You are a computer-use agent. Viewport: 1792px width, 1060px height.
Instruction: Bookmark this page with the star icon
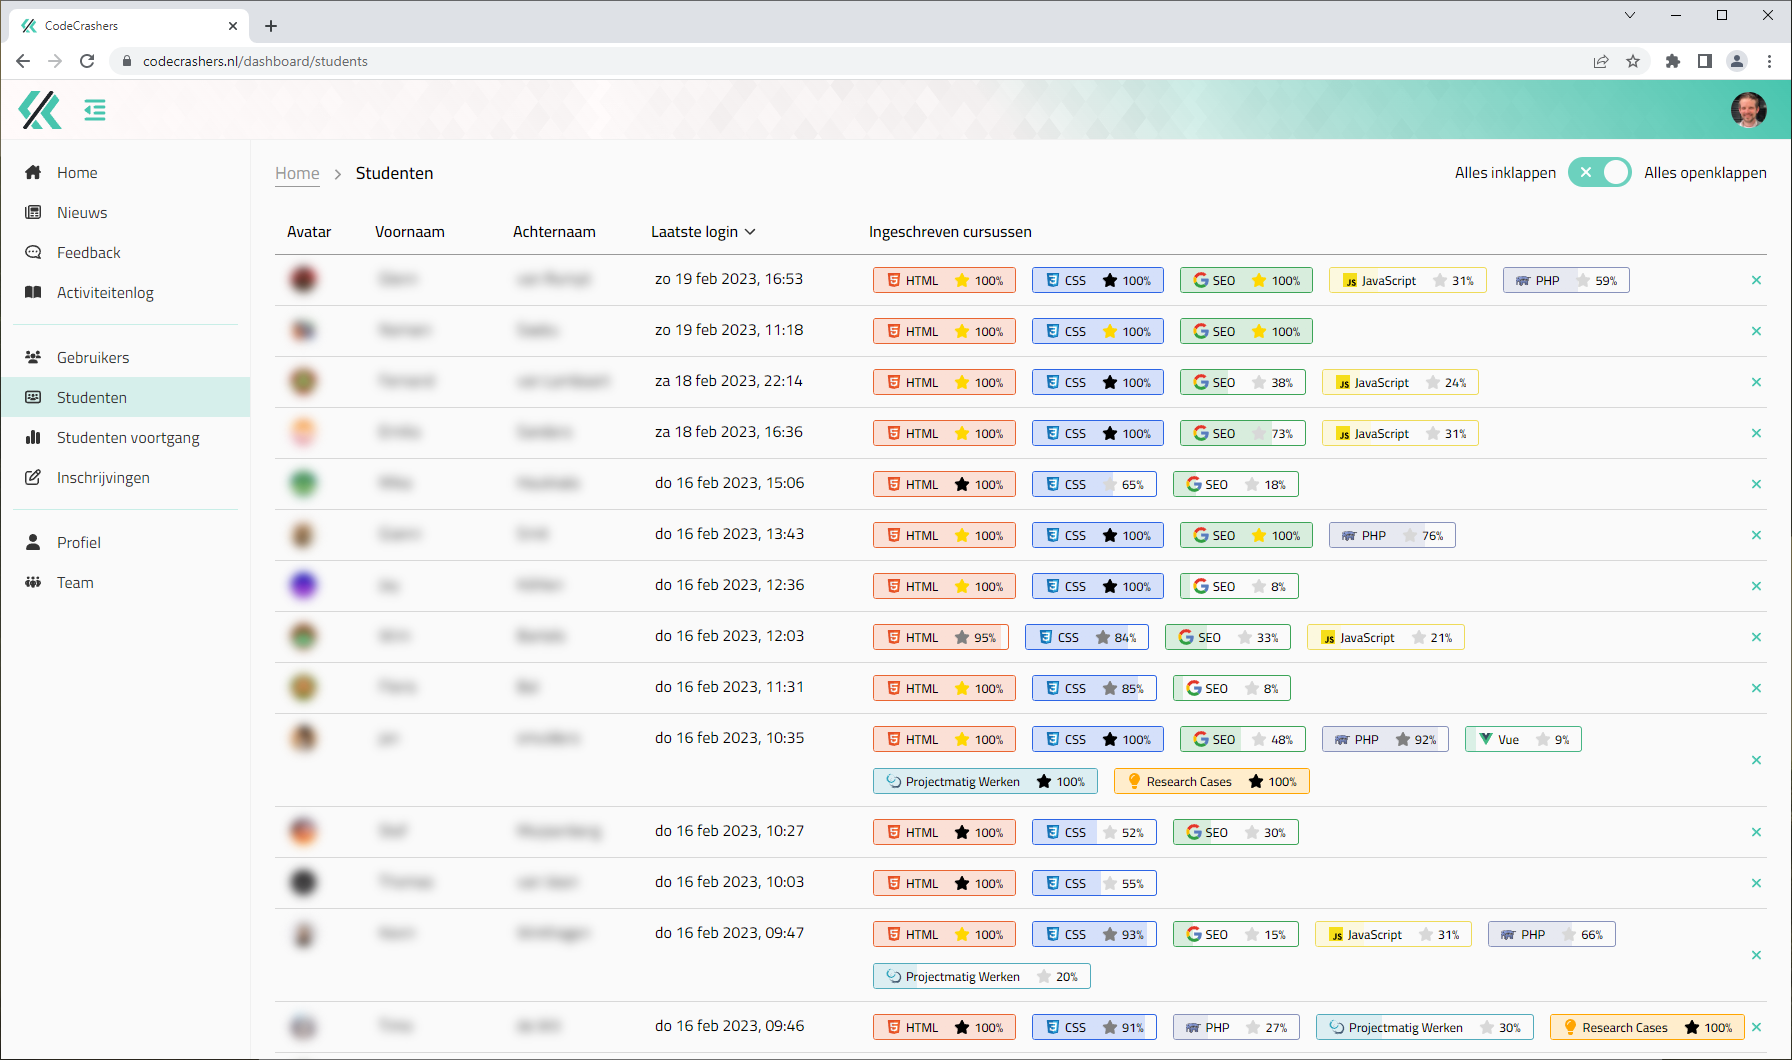pos(1633,61)
